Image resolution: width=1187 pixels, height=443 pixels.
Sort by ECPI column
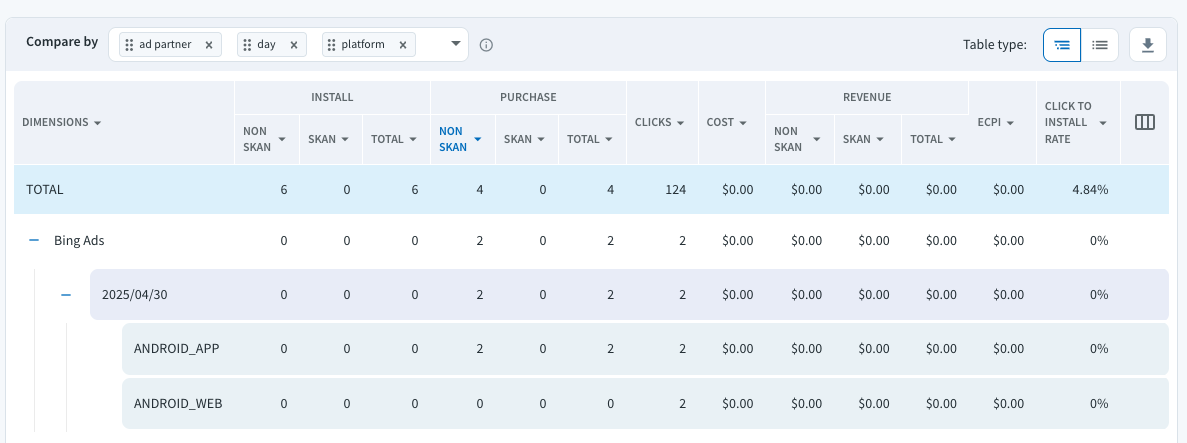pos(1011,123)
